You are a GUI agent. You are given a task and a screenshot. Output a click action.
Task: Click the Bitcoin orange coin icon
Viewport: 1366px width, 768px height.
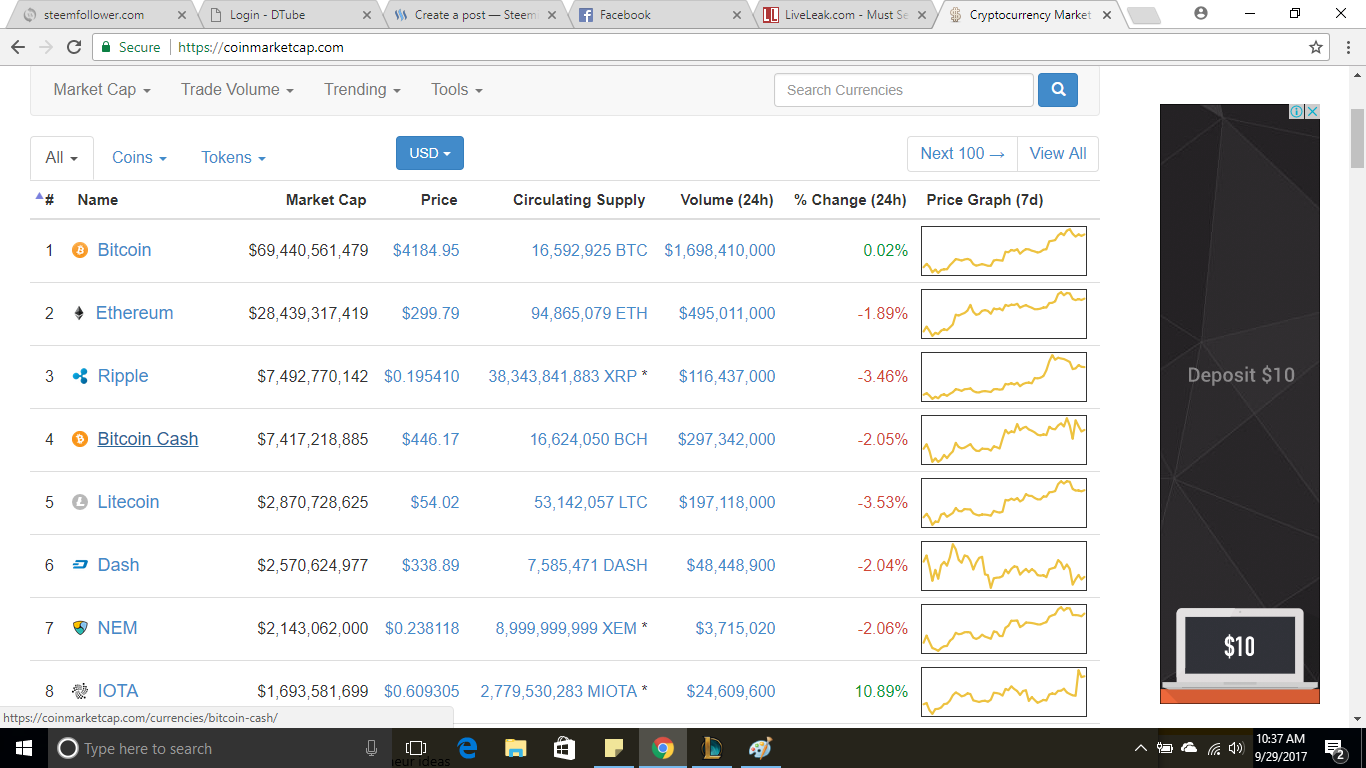pos(80,250)
